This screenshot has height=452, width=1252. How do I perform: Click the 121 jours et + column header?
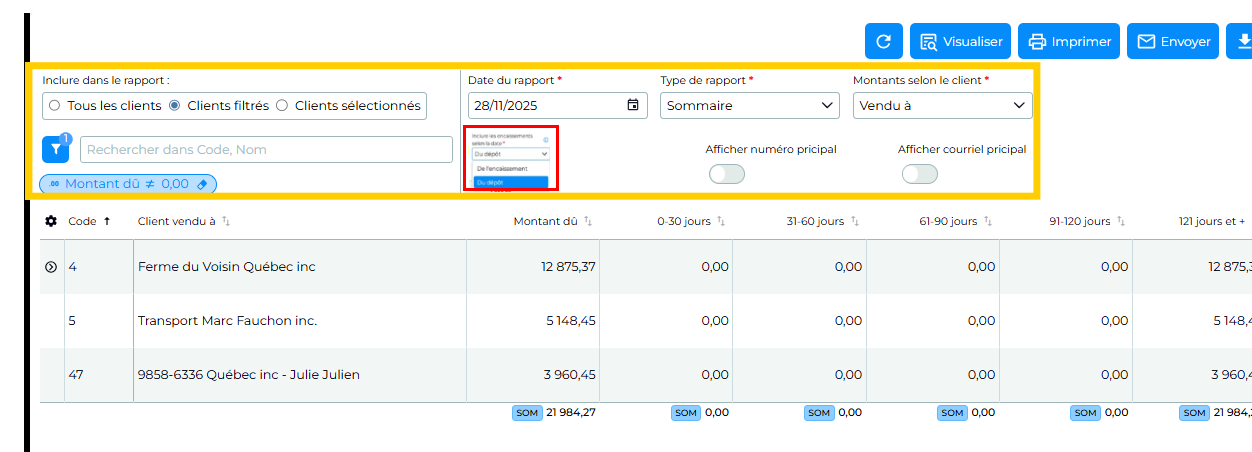[1212, 221]
